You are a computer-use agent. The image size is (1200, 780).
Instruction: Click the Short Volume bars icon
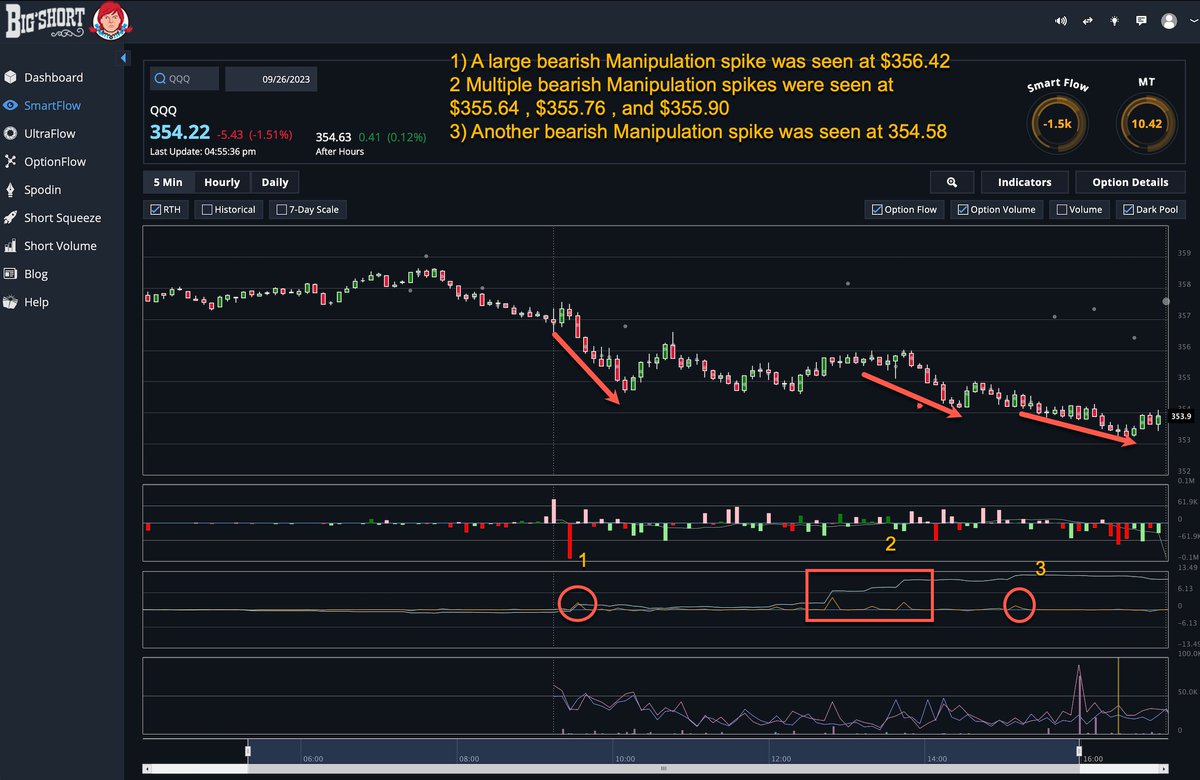pyautogui.click(x=11, y=245)
